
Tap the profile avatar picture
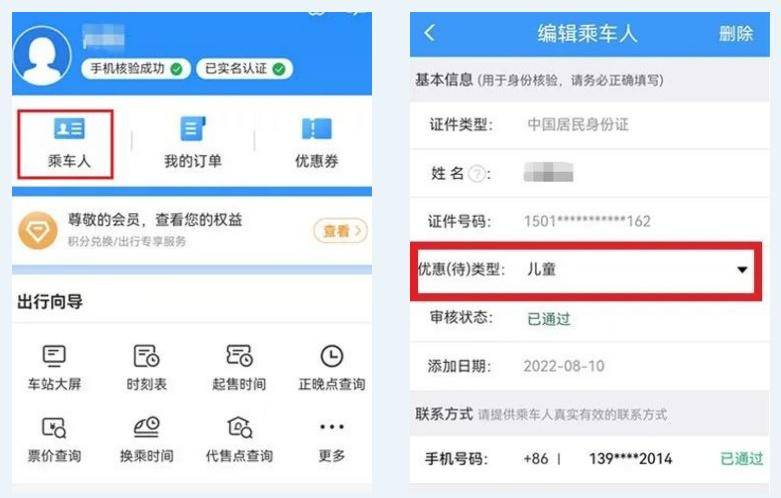click(x=42, y=55)
